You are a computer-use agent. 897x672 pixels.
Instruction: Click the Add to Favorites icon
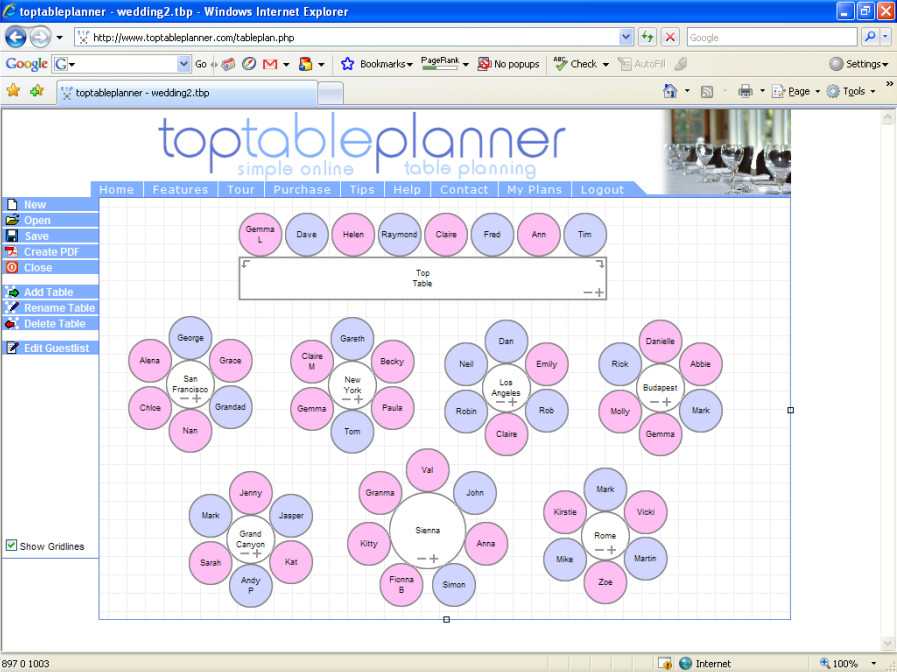click(x=37, y=90)
